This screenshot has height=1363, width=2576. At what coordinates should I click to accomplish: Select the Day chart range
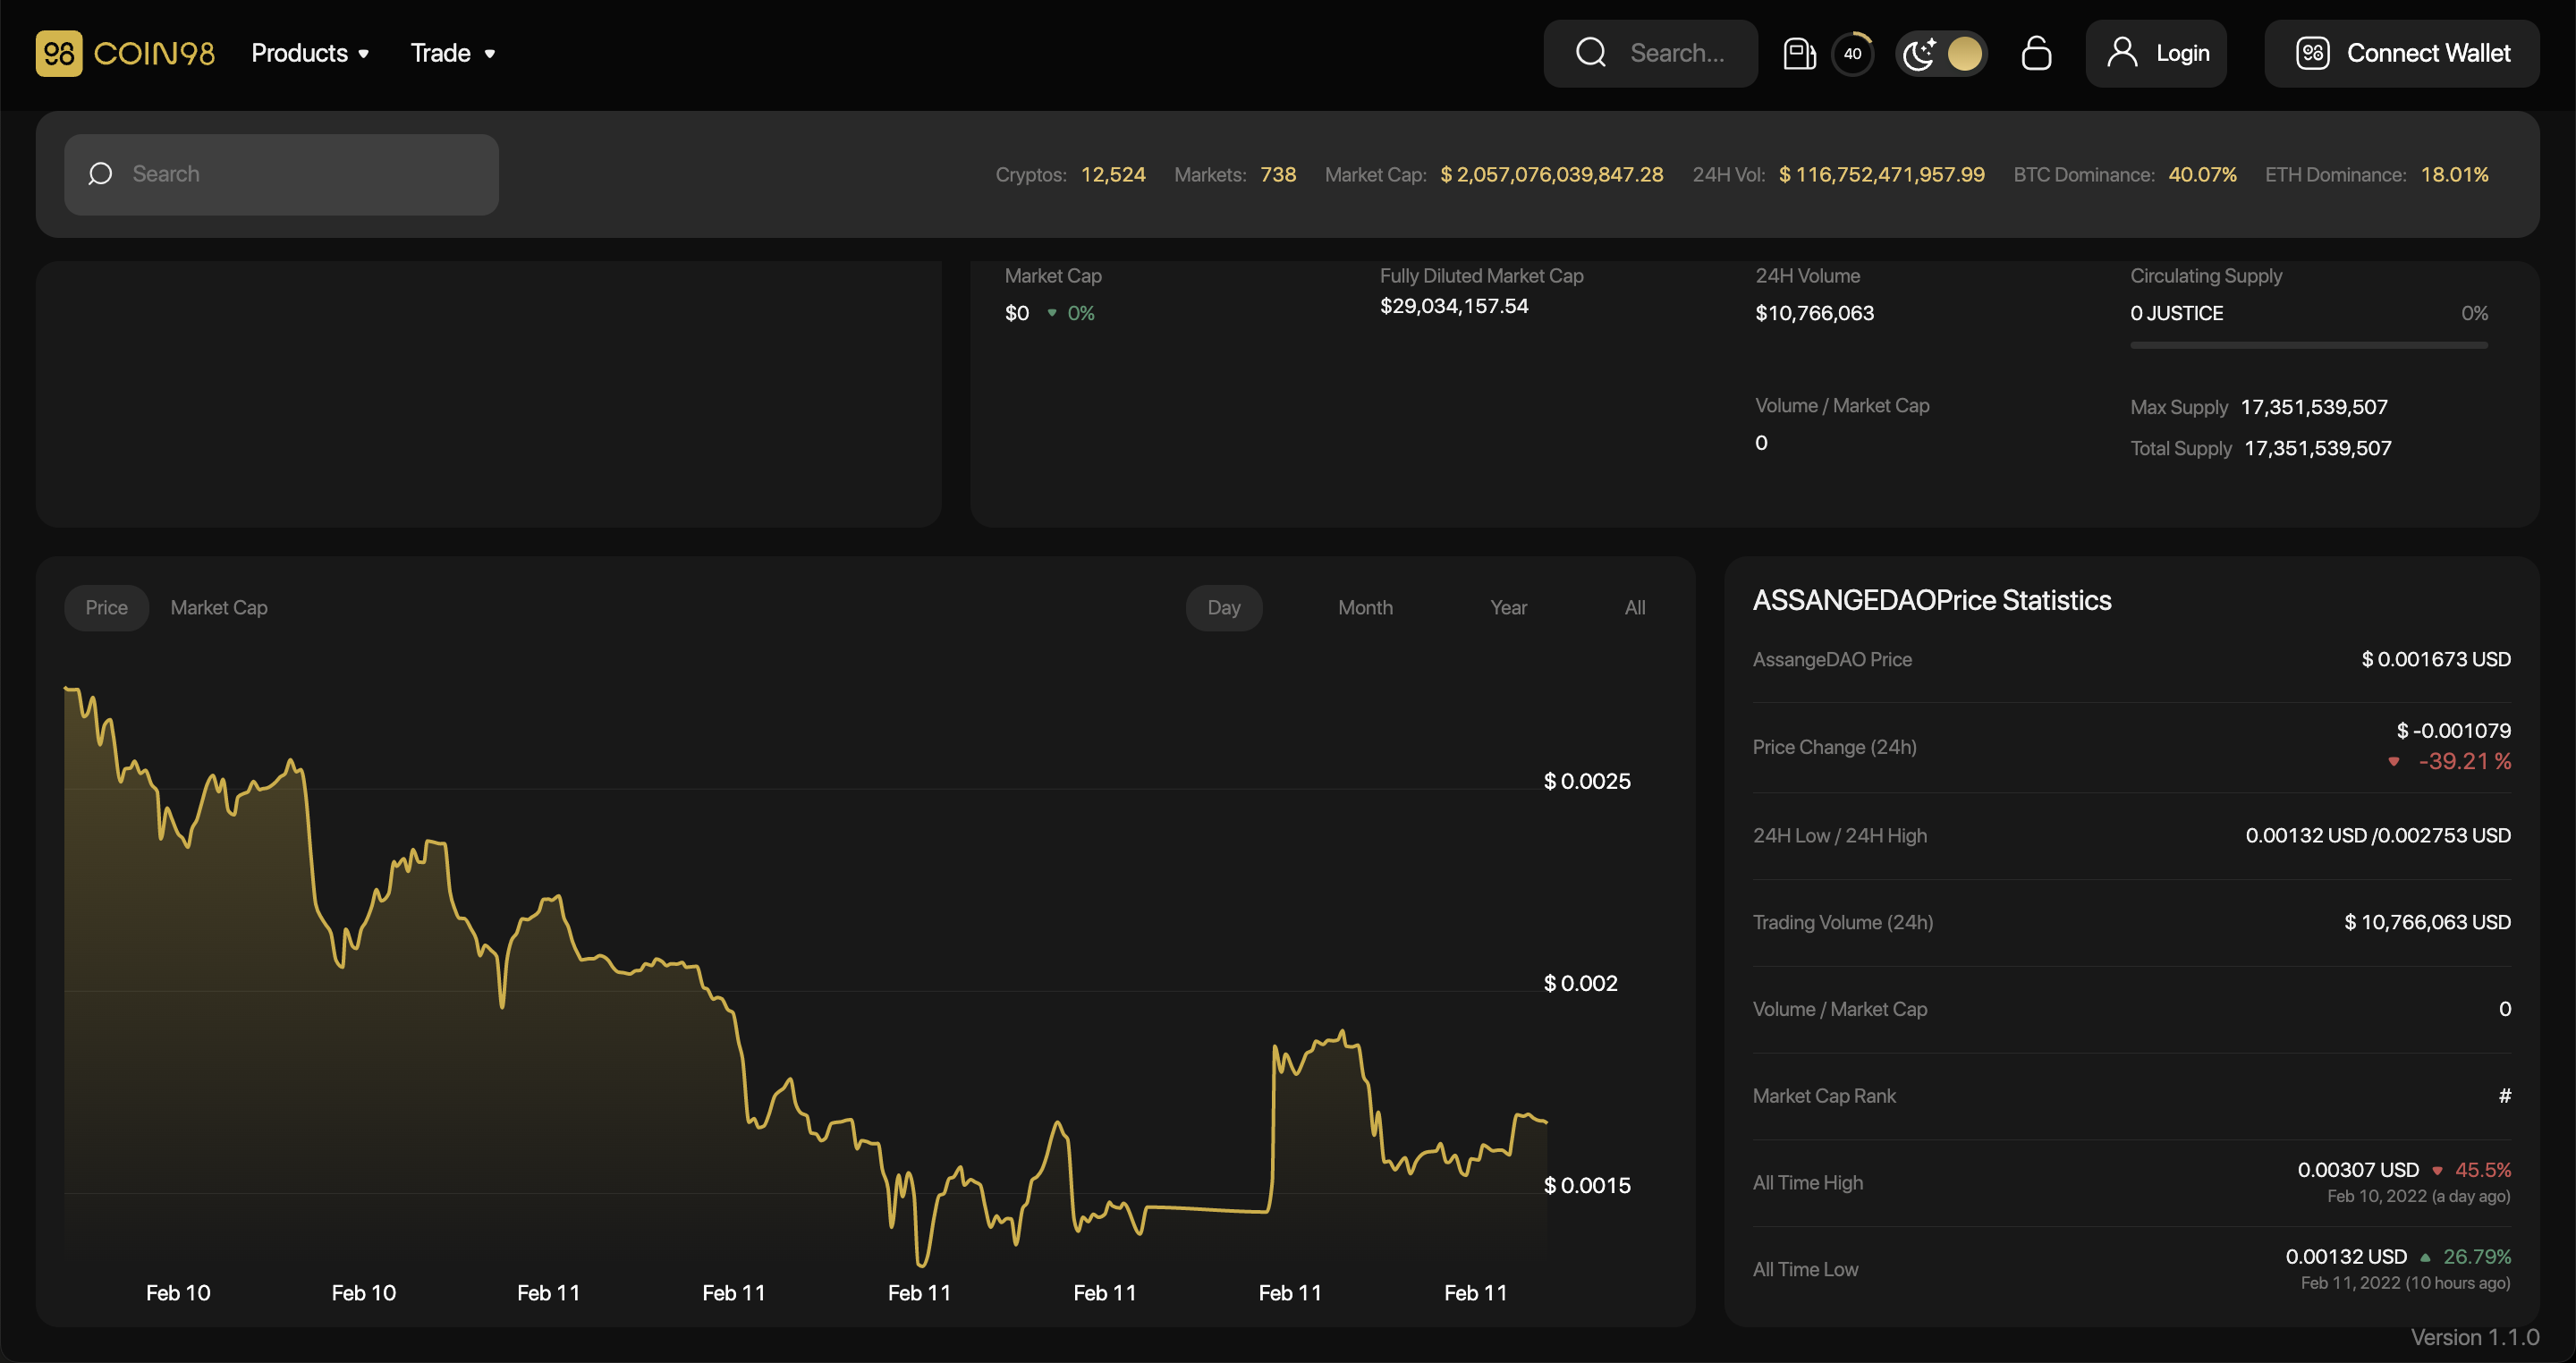click(1223, 607)
